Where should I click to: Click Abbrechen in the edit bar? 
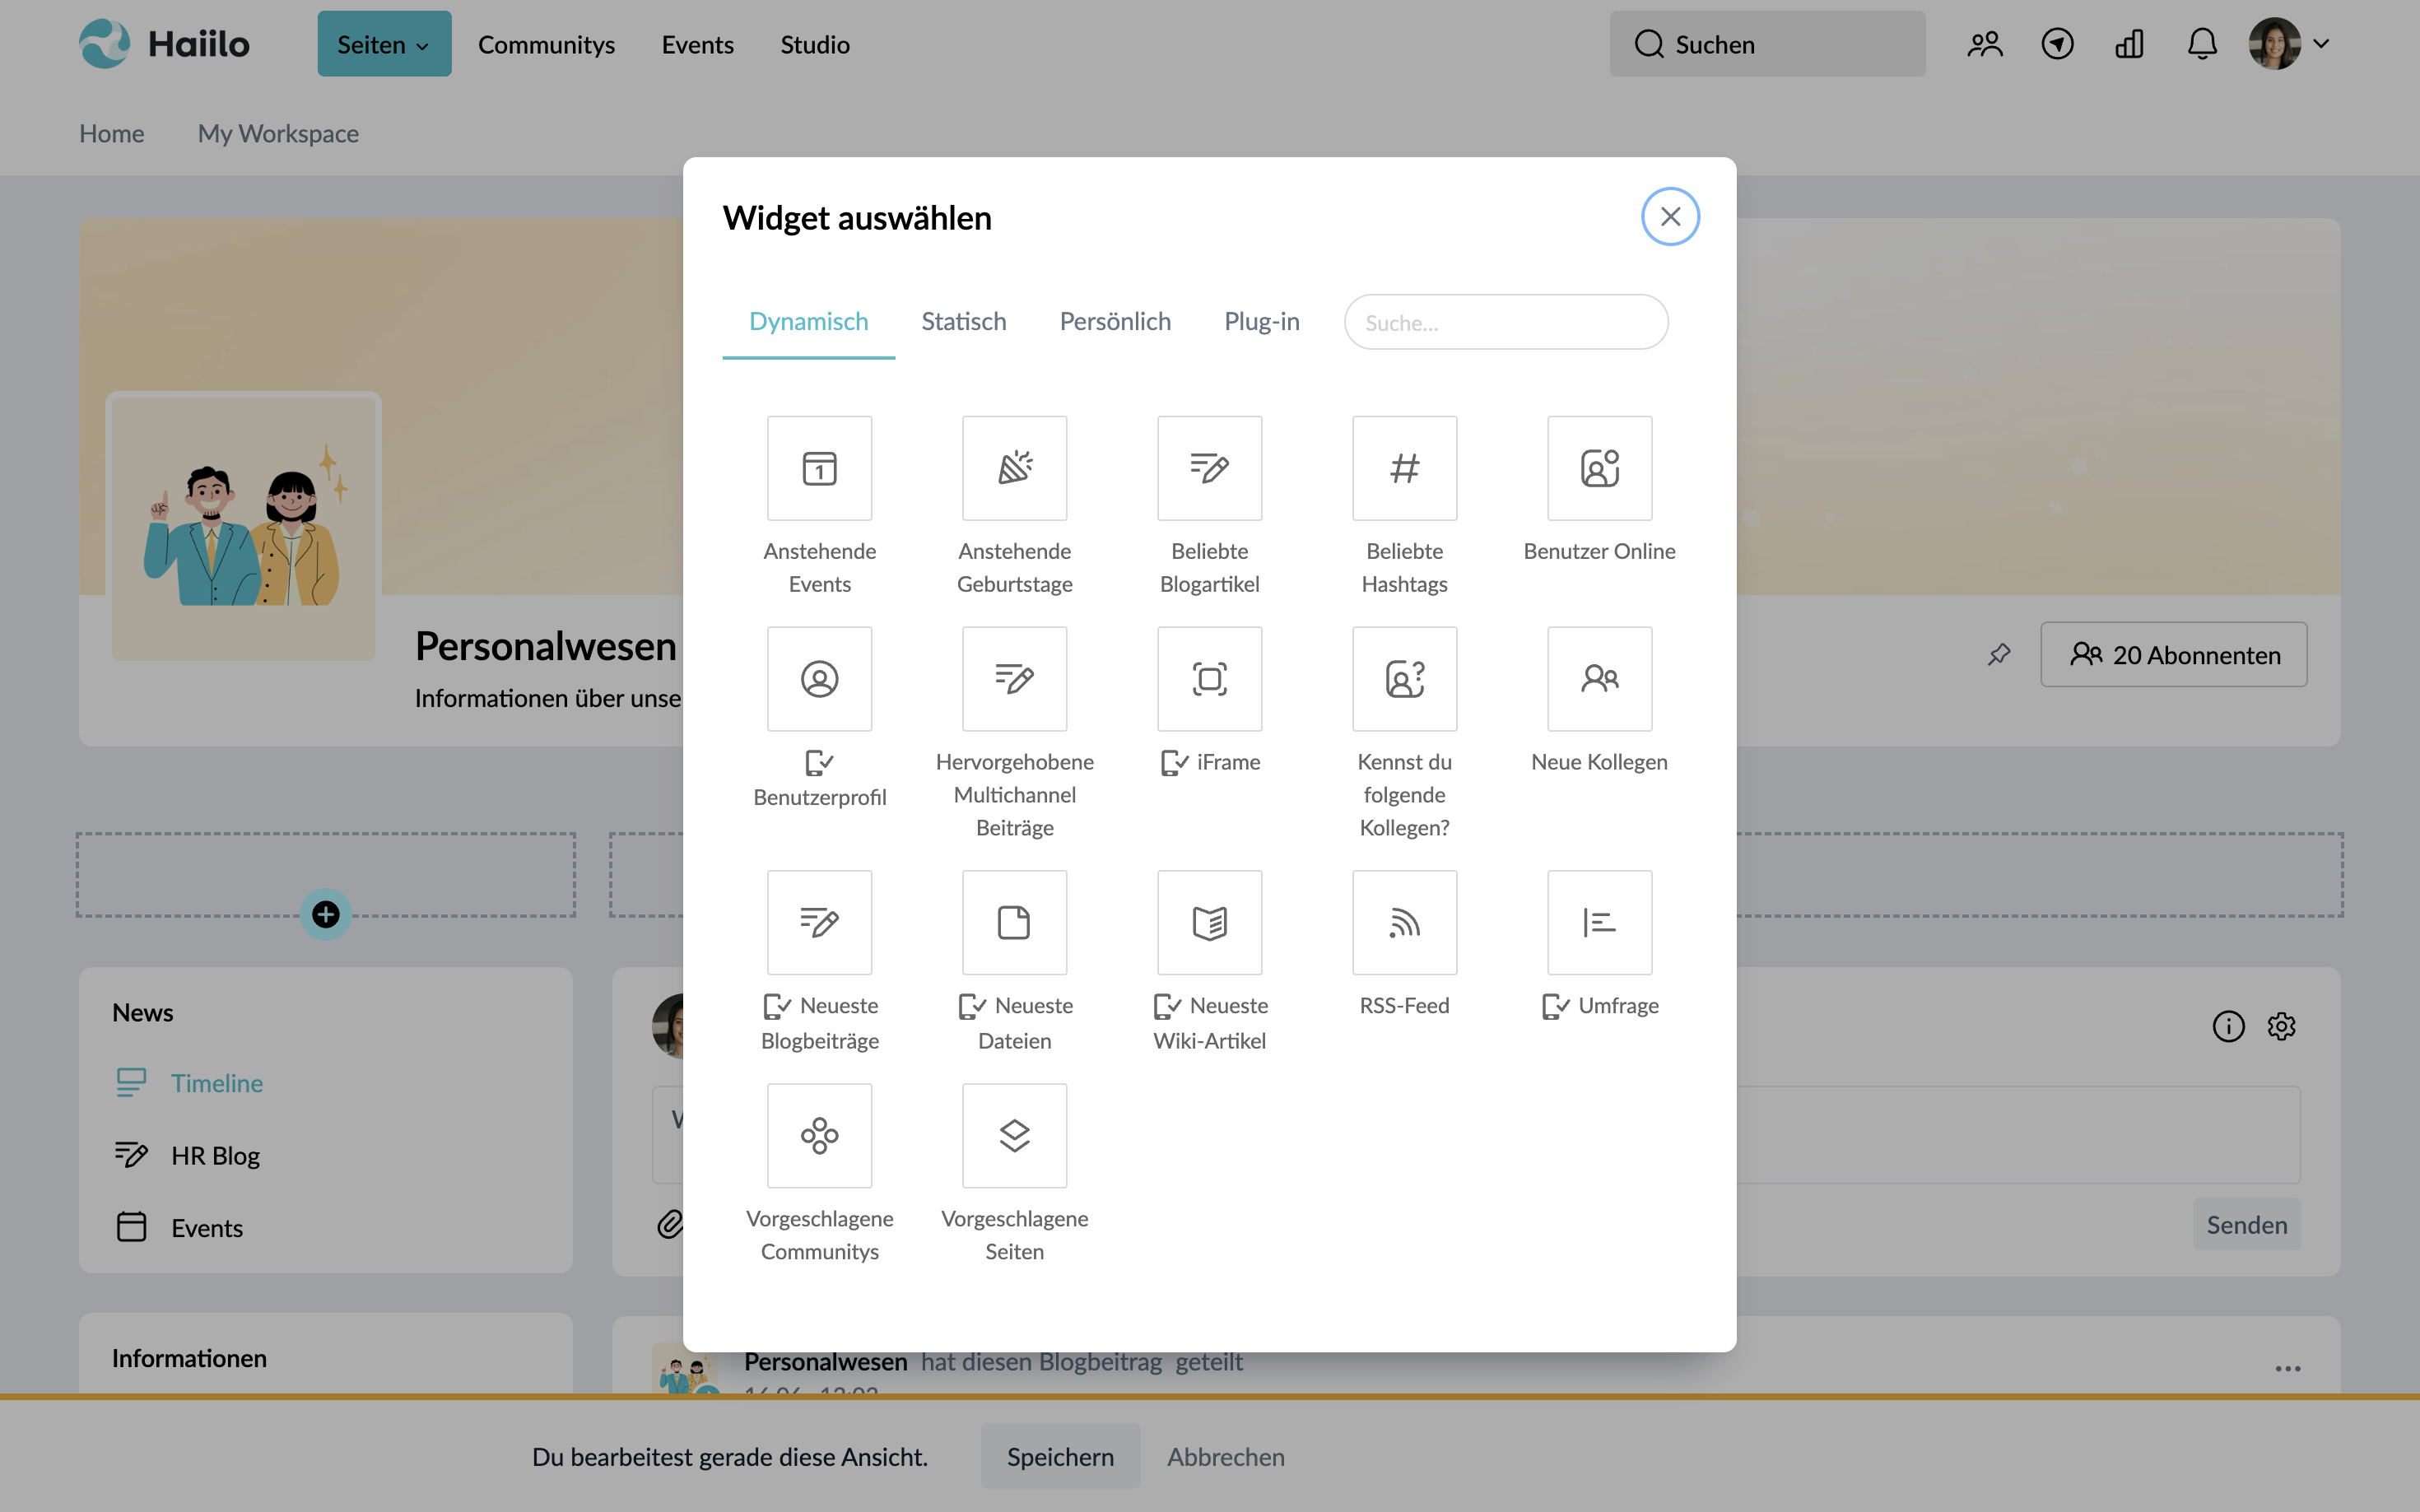[x=1225, y=1456]
